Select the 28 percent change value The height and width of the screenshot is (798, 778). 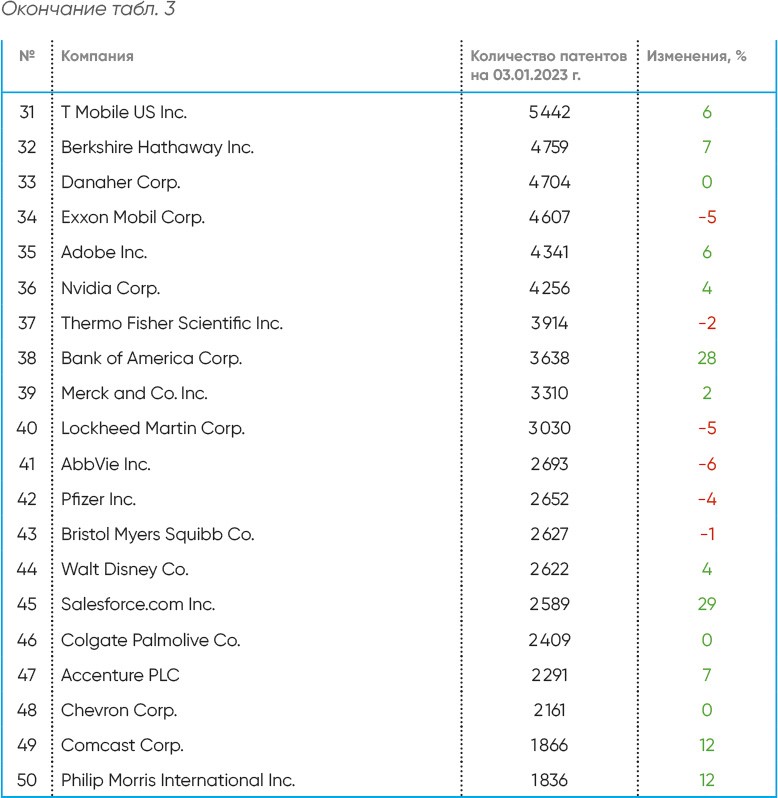pos(707,358)
